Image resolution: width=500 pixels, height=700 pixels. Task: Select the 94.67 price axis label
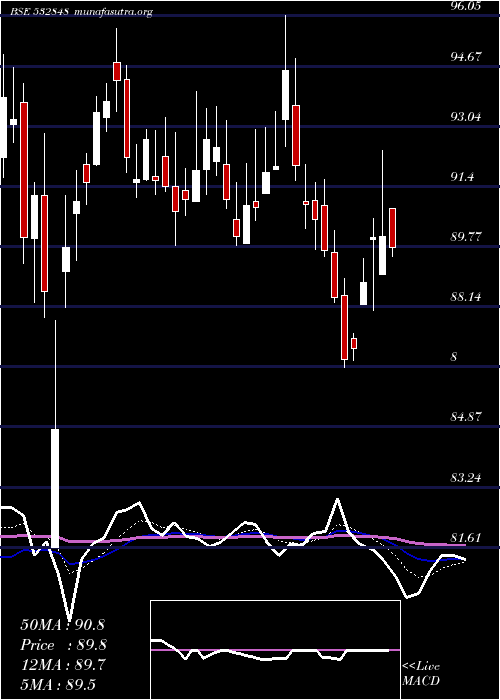[466, 57]
